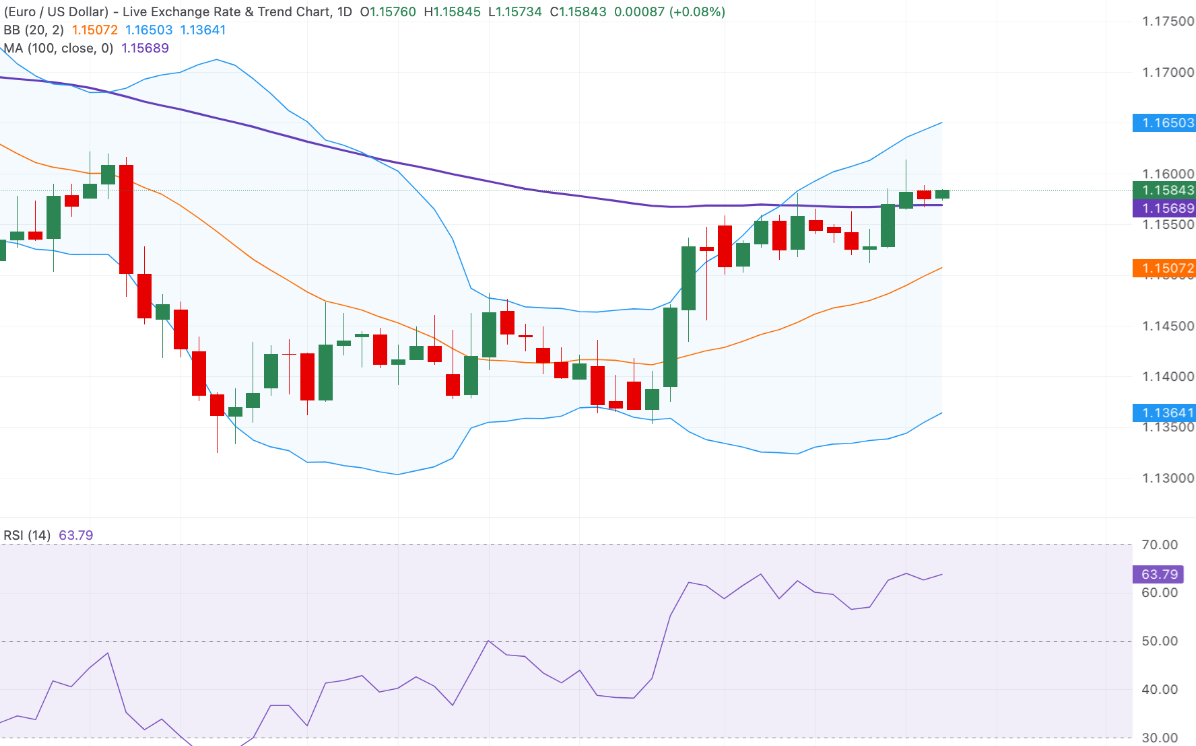Click the 1.13000 price scale tick
The image size is (1196, 746).
1168,478
